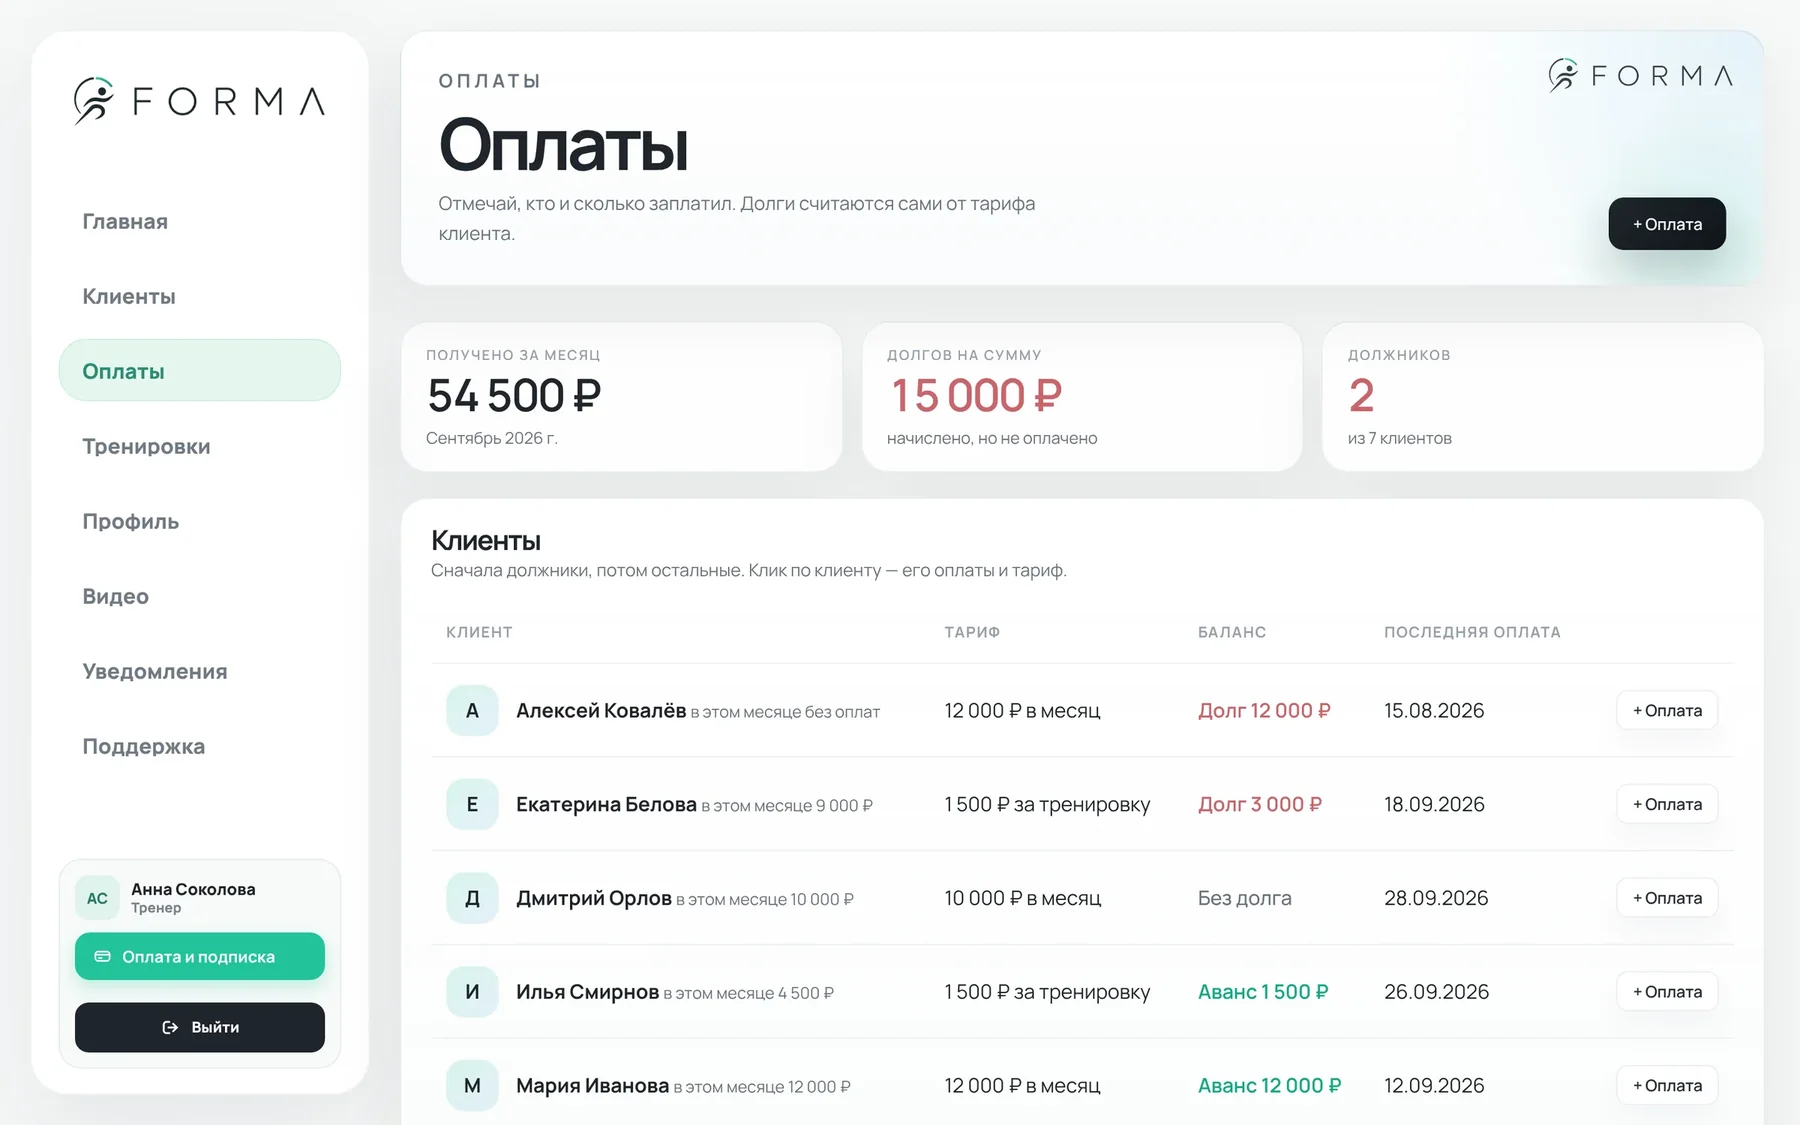Click the И avatar of Илья Смирнов

pyautogui.click(x=472, y=992)
